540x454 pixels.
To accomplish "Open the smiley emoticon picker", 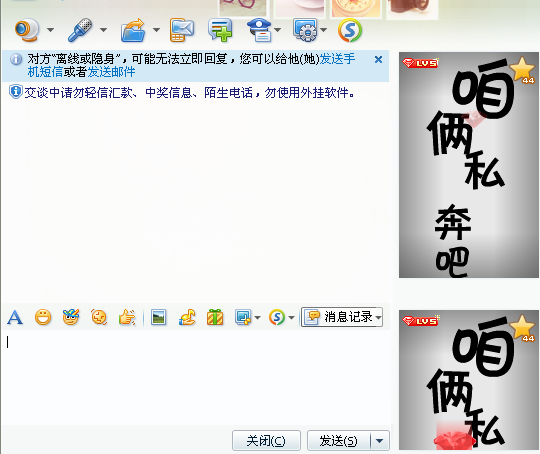I will [43, 317].
